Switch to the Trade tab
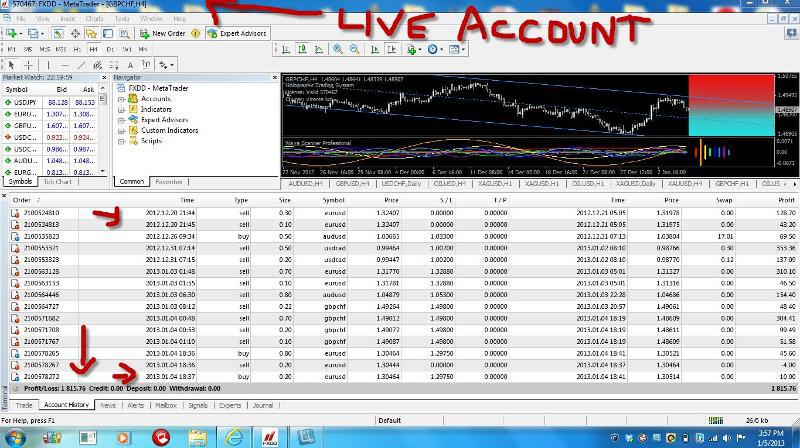The height and width of the screenshot is (448, 800). click(24, 405)
